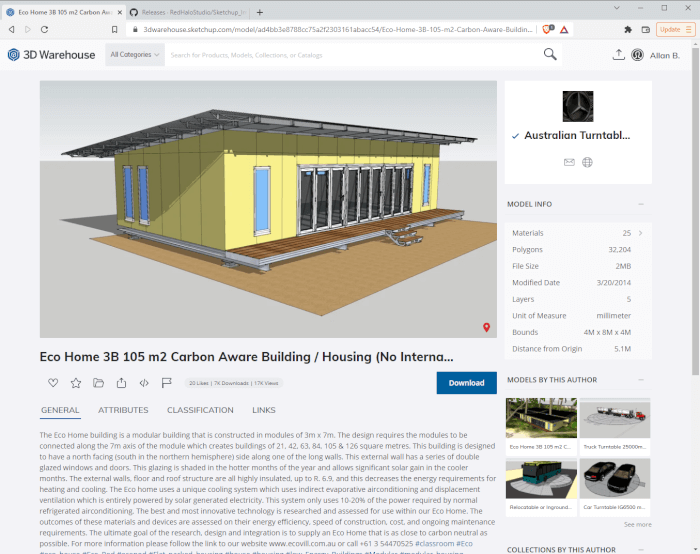Add model to folder collection icon
The width and height of the screenshot is (700, 554).
pos(98,383)
